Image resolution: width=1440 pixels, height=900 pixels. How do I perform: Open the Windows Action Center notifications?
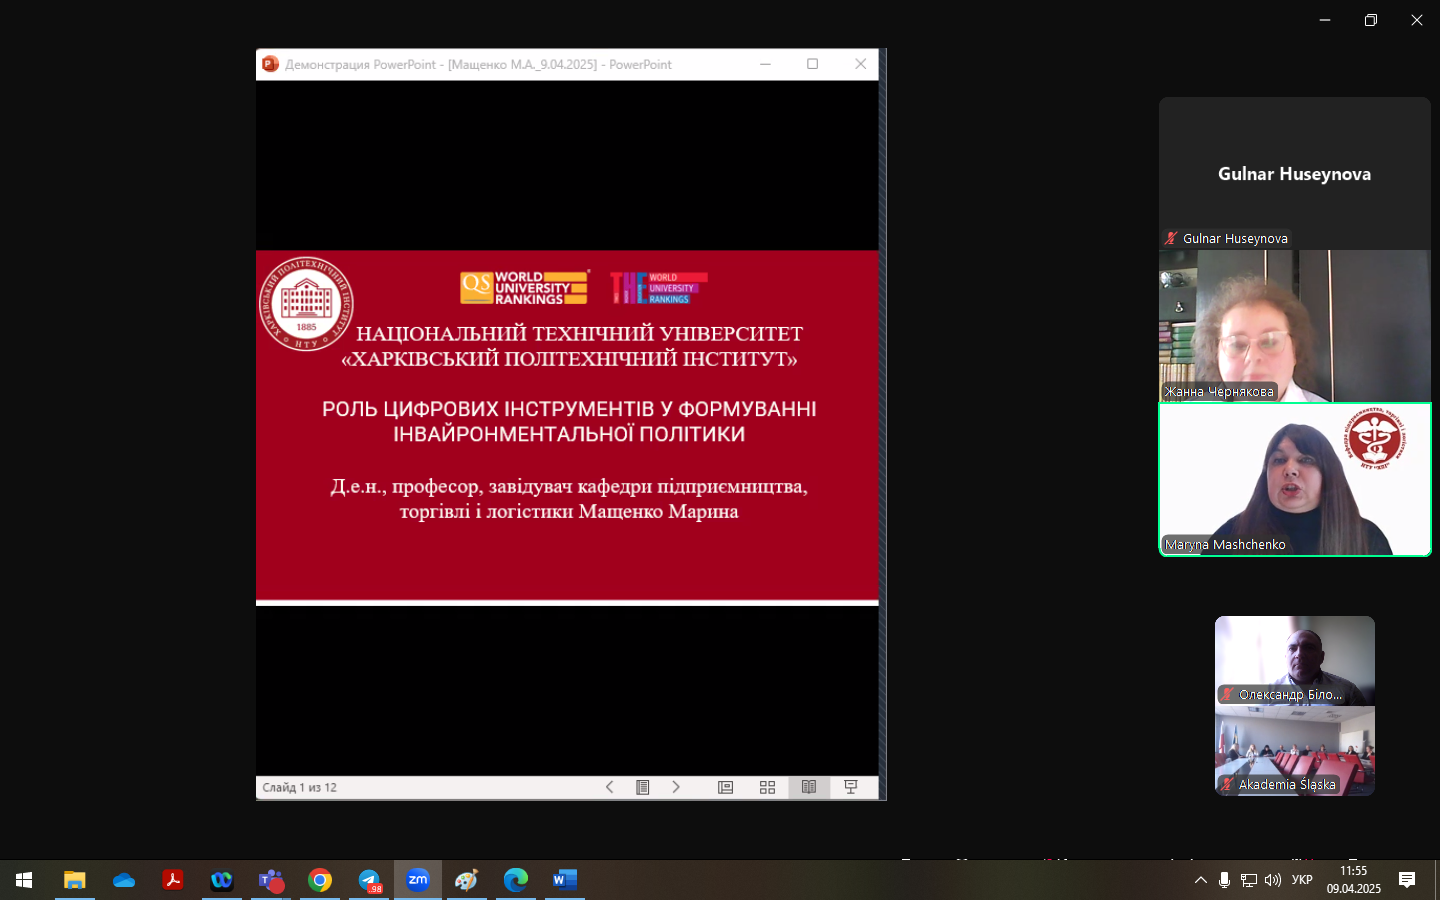tap(1407, 880)
